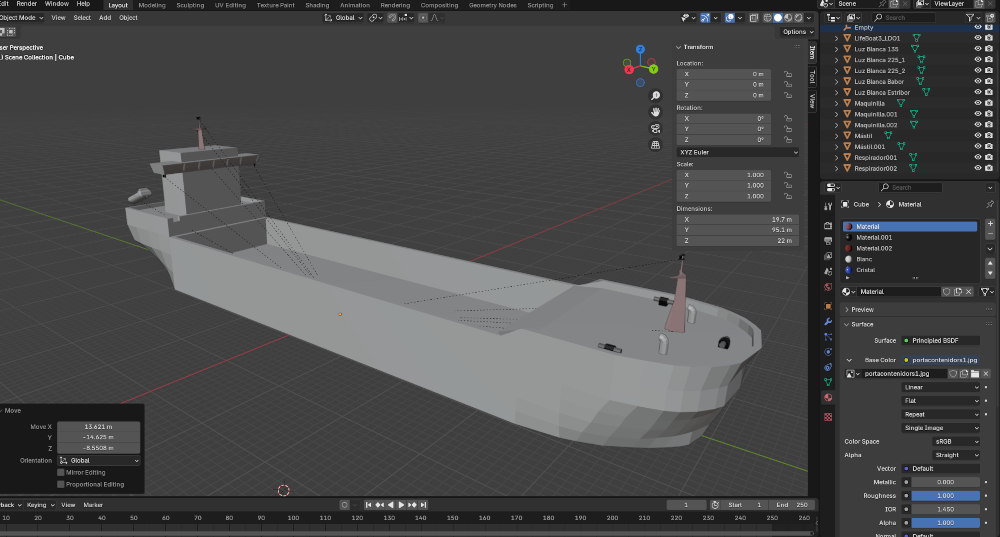
Task: Open Repeat extension dropdown
Action: pyautogui.click(x=941, y=415)
